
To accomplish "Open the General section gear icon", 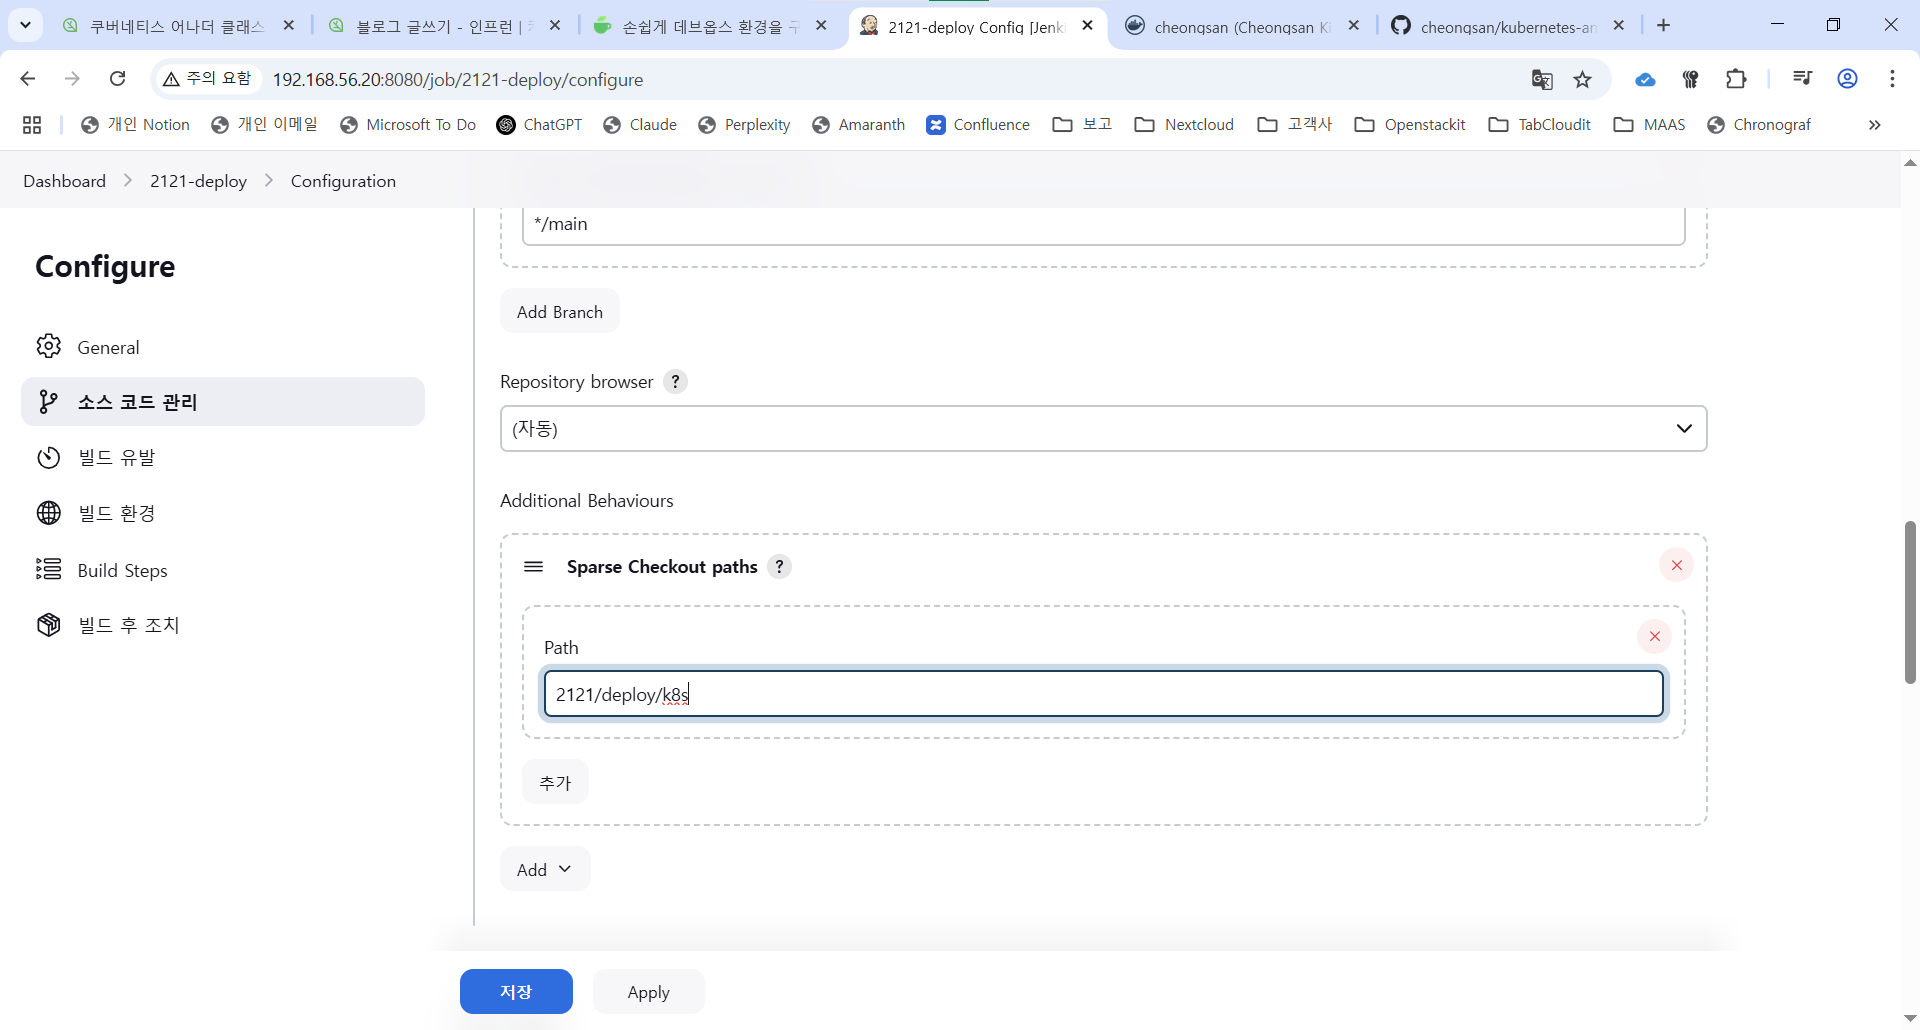I will pyautogui.click(x=49, y=346).
